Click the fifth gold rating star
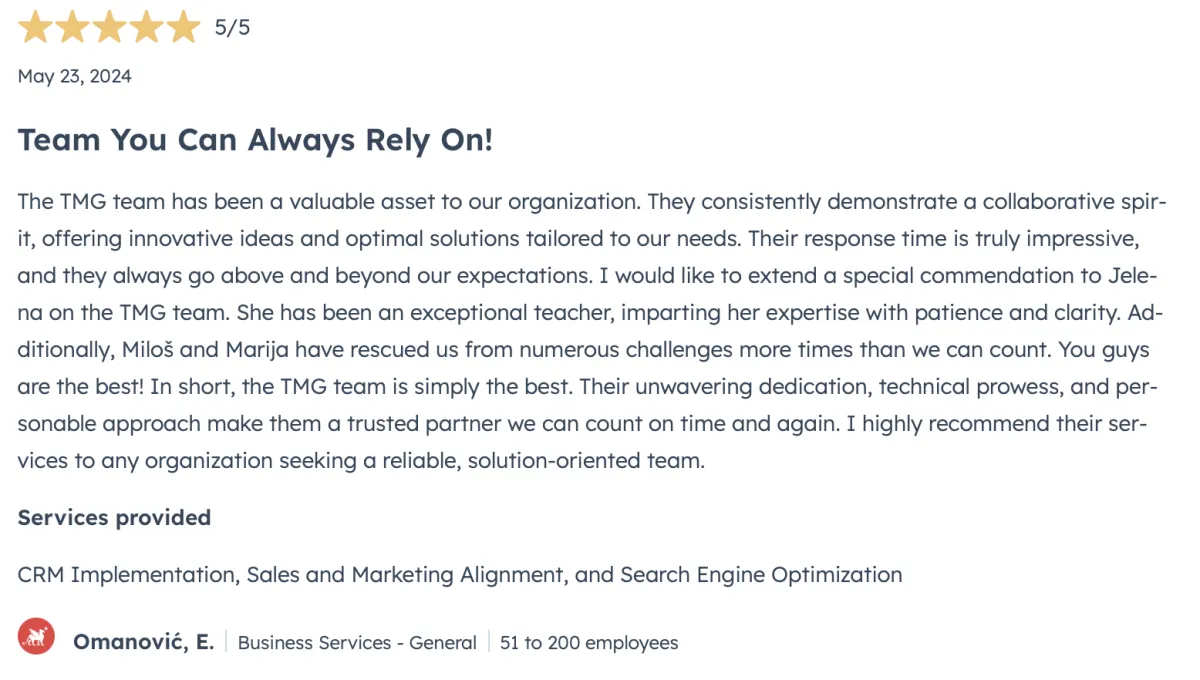The image size is (1200, 680). tap(183, 27)
